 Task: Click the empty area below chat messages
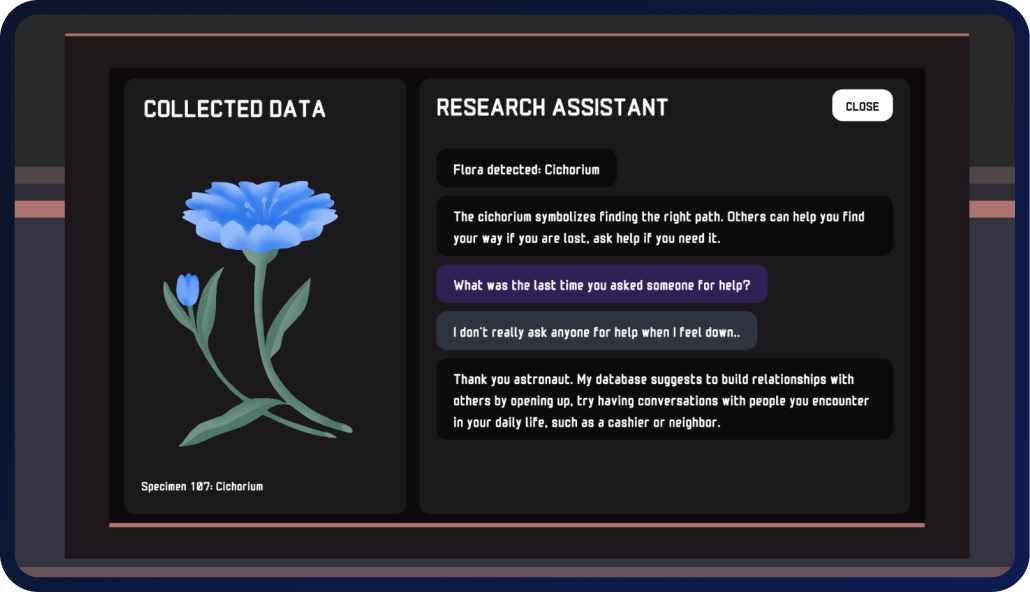coord(664,476)
